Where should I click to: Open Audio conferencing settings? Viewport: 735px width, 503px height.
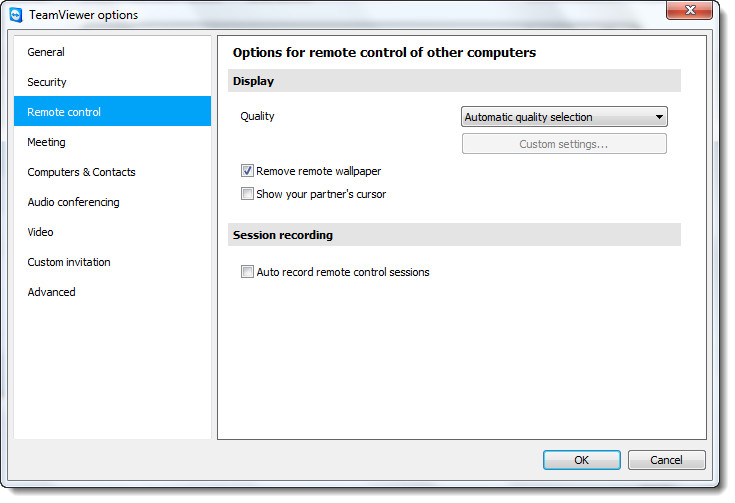112,202
